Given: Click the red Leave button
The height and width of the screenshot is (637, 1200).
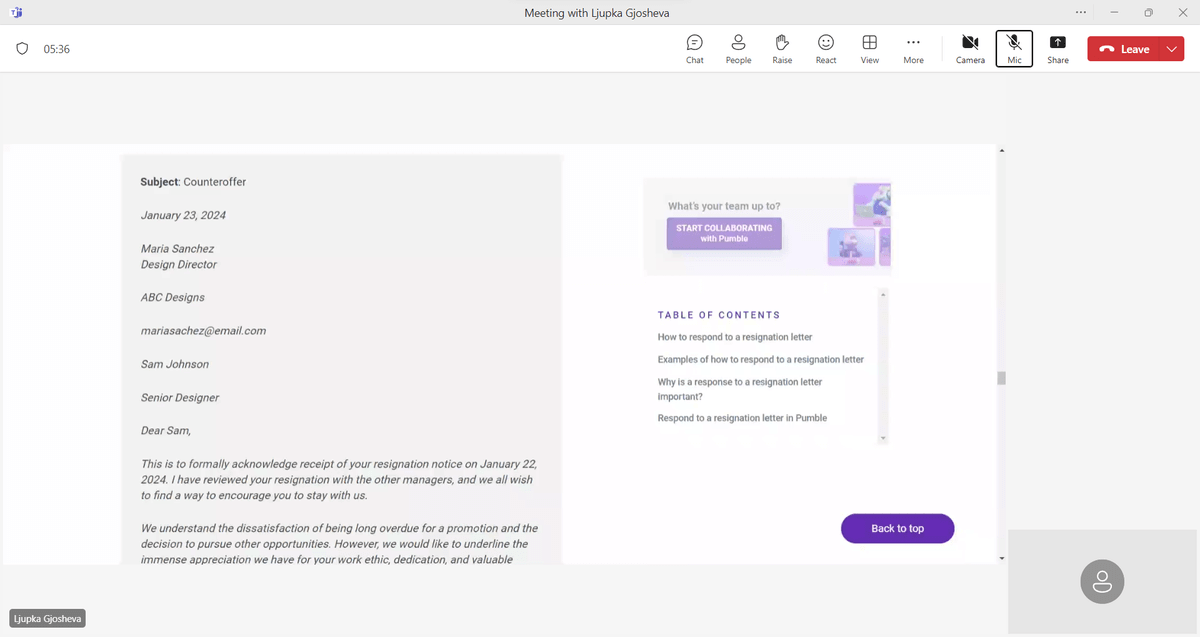Looking at the screenshot, I should coord(1124,49).
